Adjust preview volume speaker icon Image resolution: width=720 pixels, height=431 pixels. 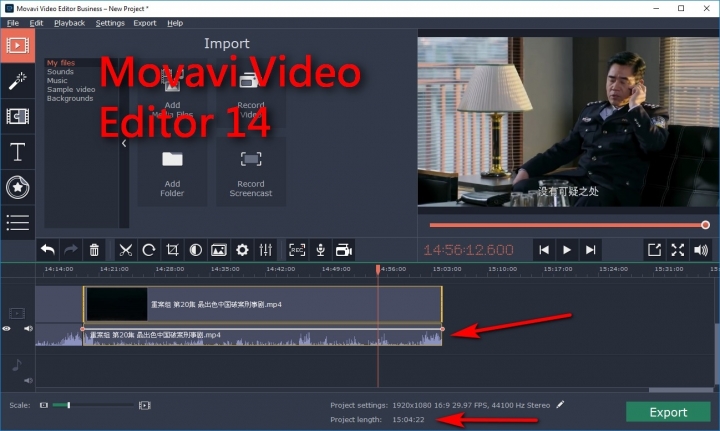coord(701,250)
